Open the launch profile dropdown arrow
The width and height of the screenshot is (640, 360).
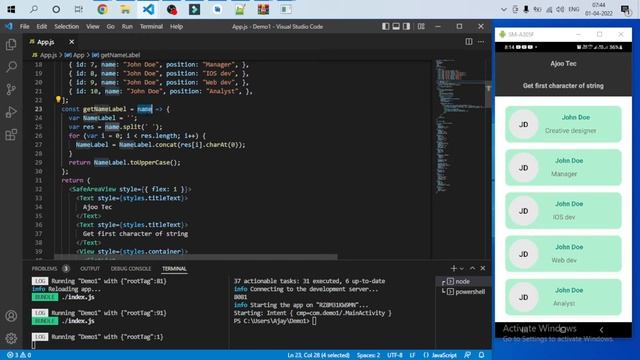(x=462, y=268)
